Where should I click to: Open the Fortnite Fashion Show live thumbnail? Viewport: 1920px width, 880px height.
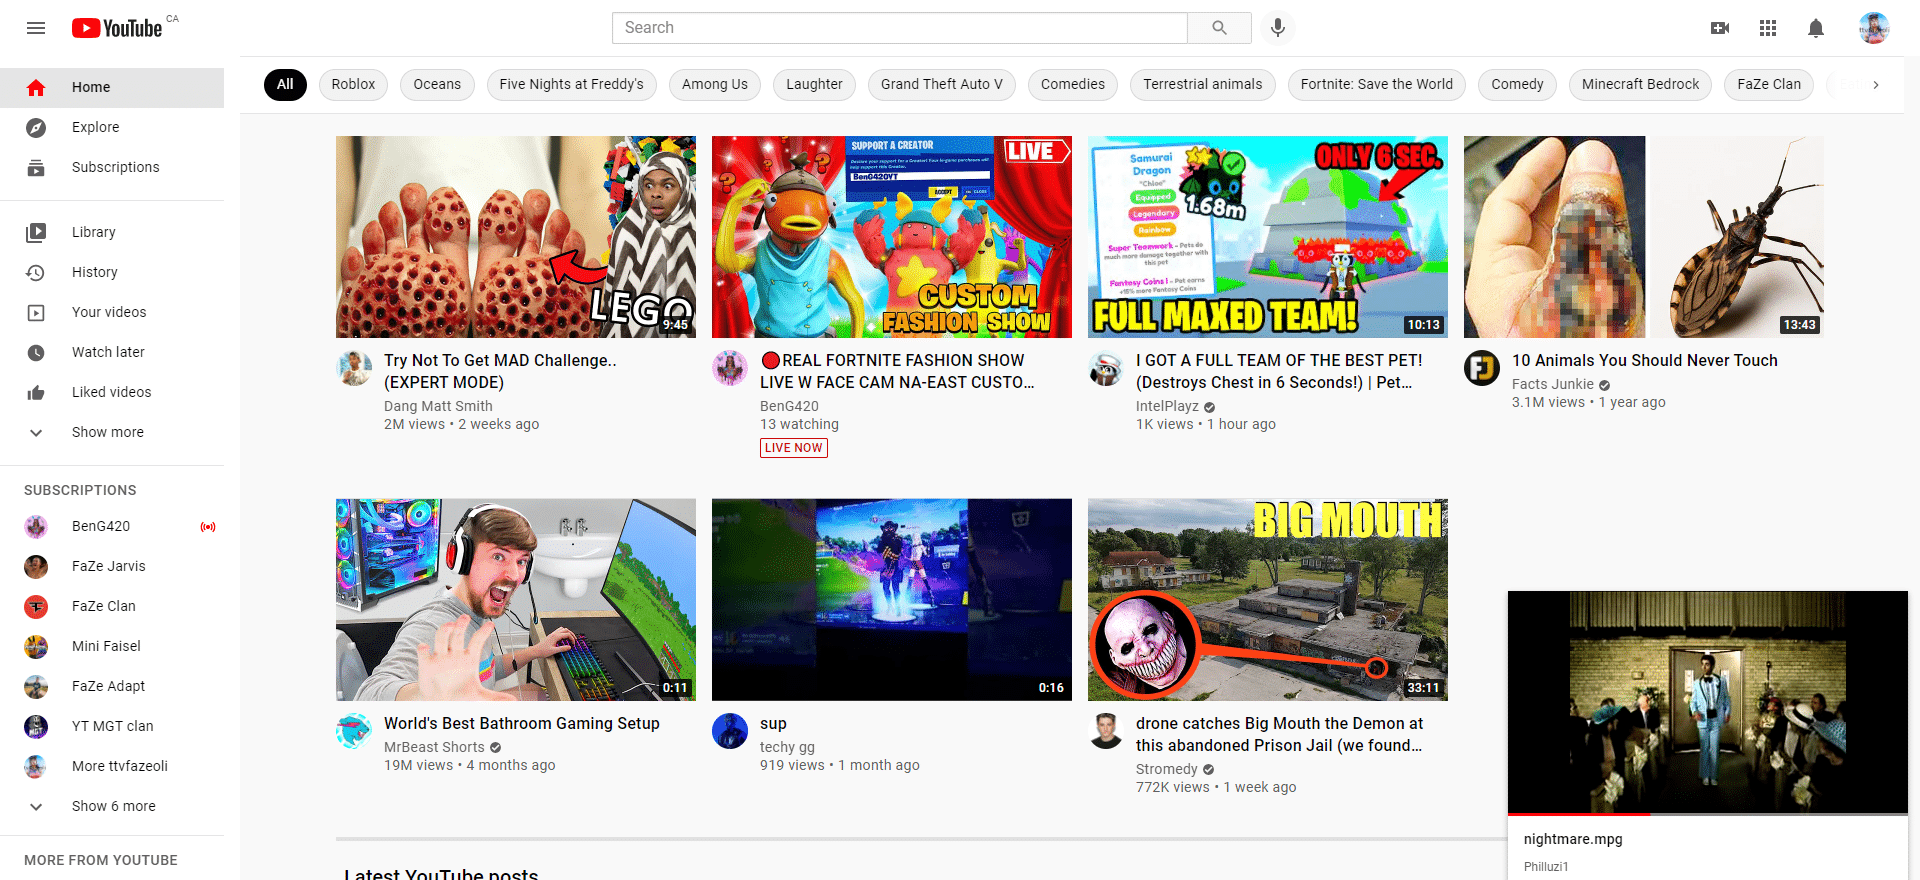point(892,237)
